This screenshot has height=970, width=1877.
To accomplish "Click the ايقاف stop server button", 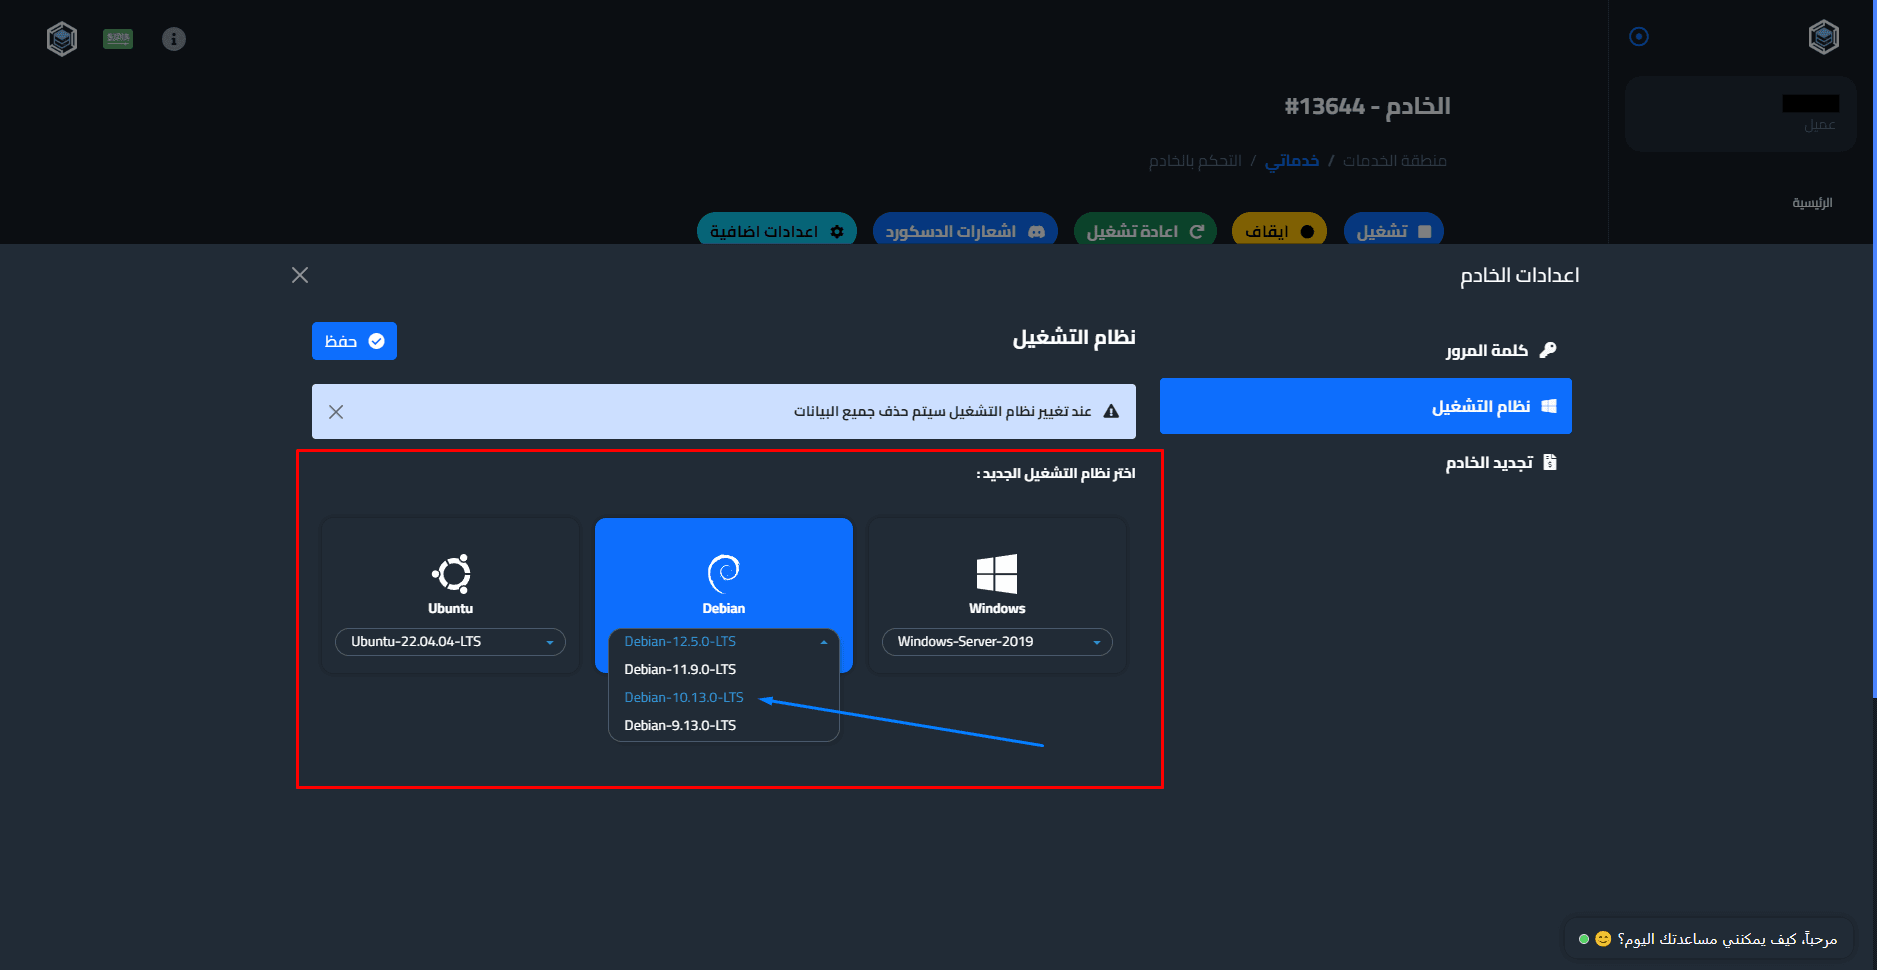I will coord(1279,231).
